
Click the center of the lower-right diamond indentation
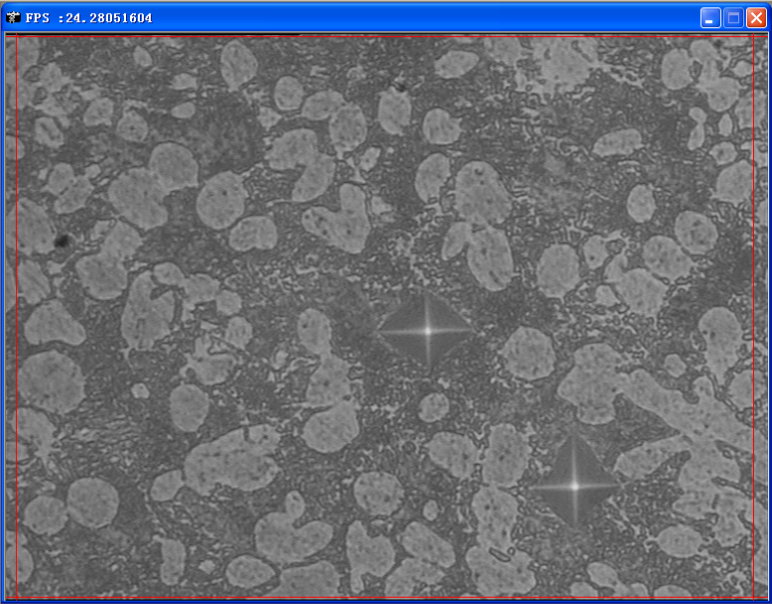(575, 486)
